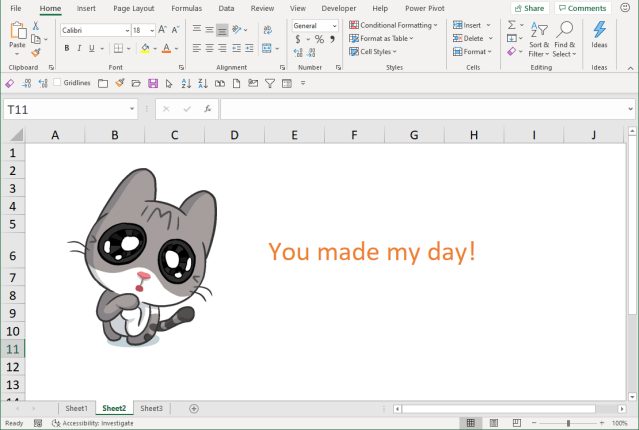This screenshot has height=430, width=639.
Task: Switch to the Formulas ribbon tab
Action: [186, 8]
